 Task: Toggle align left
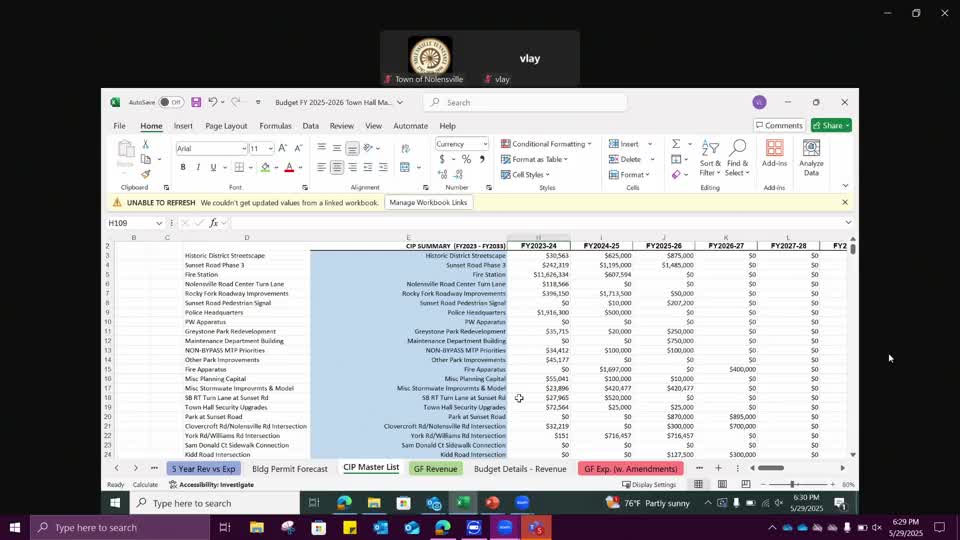click(x=321, y=167)
